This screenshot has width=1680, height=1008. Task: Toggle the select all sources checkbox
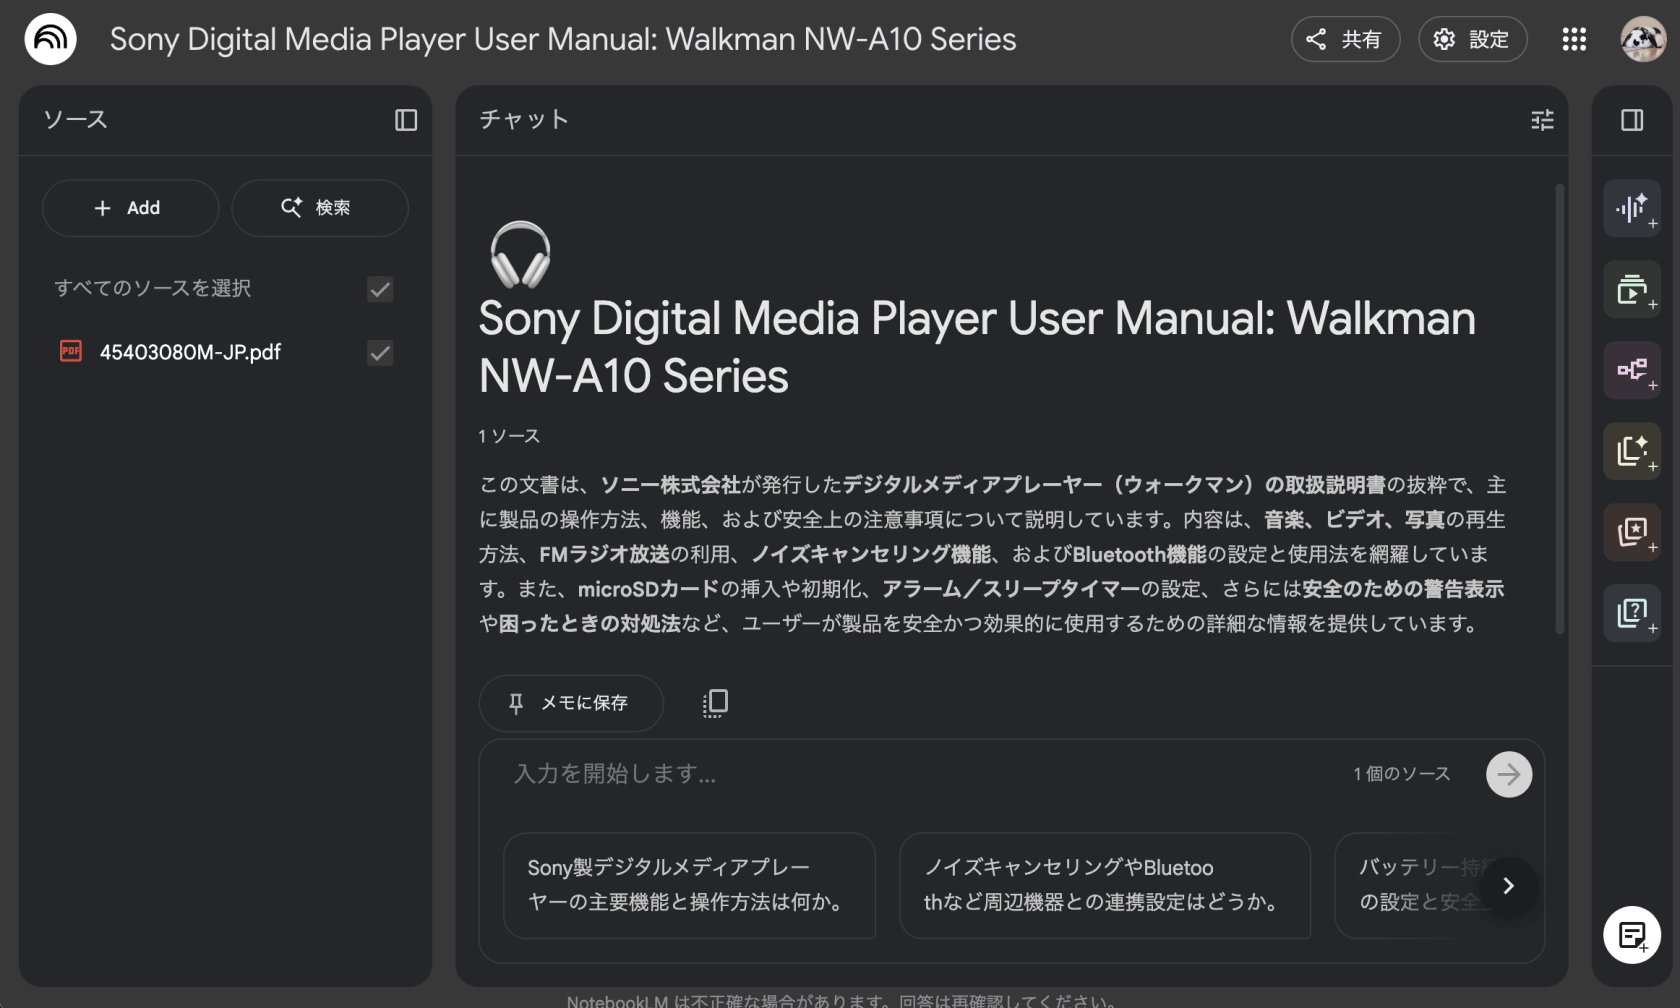(380, 289)
